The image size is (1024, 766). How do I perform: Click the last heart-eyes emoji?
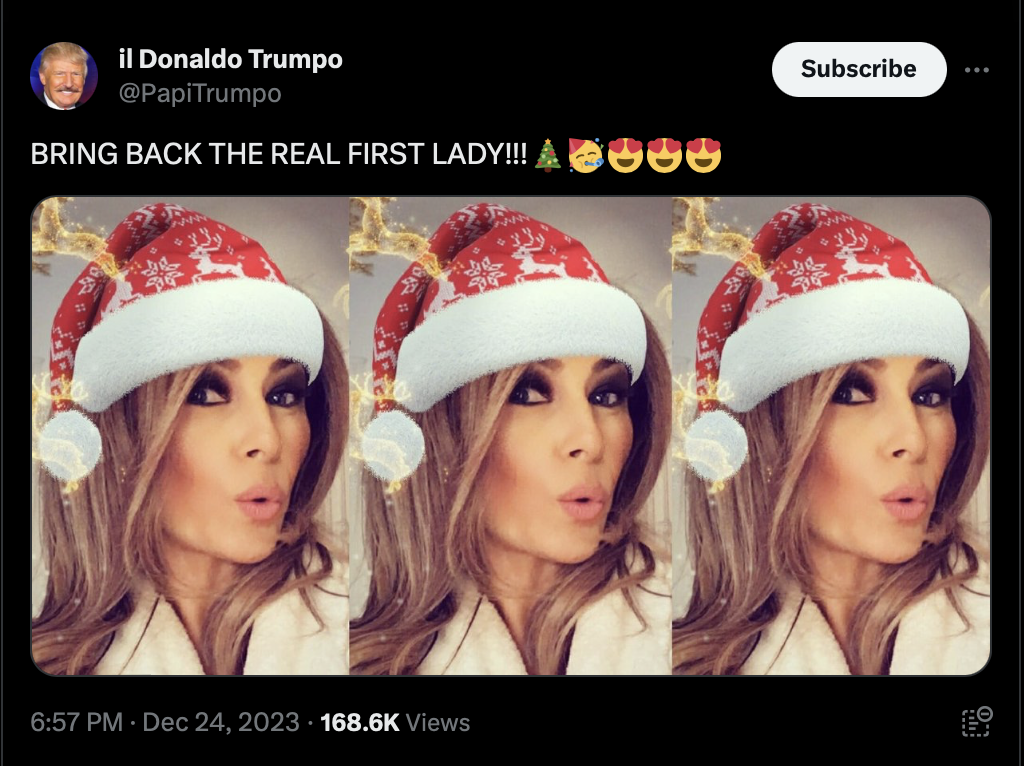(x=703, y=155)
